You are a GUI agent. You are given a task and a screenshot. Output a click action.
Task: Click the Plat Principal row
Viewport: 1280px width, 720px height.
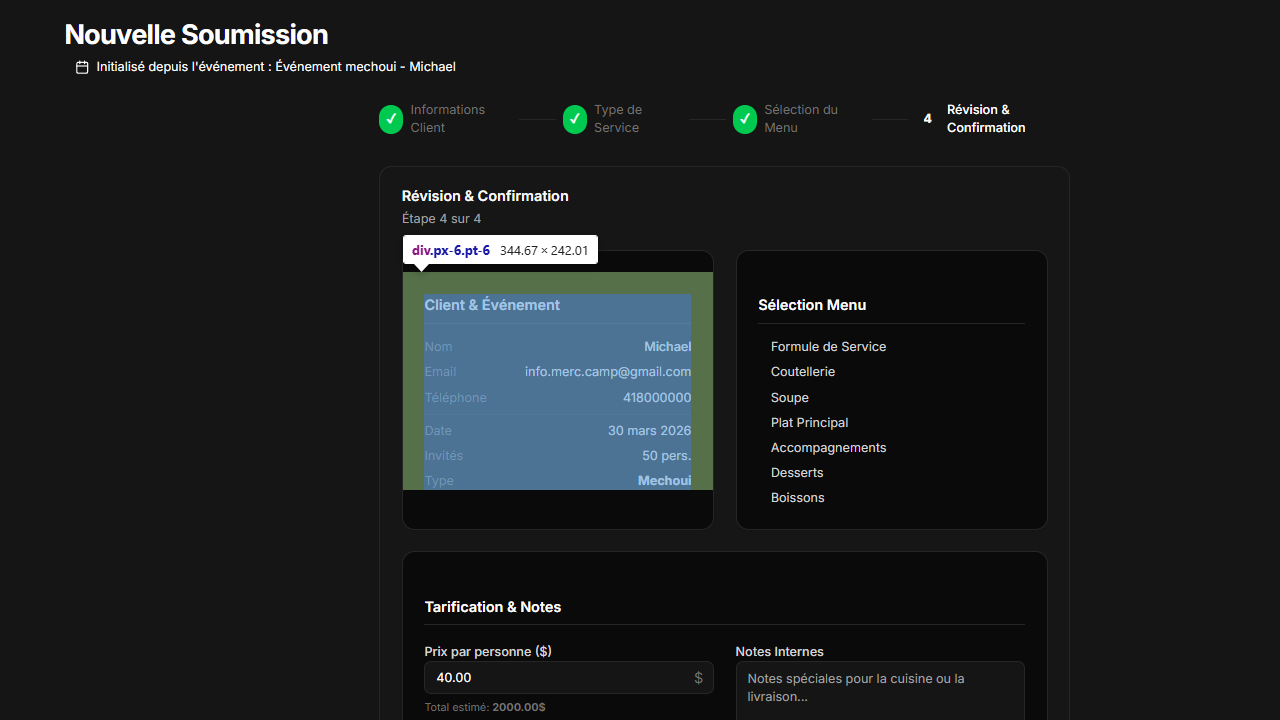pos(810,423)
